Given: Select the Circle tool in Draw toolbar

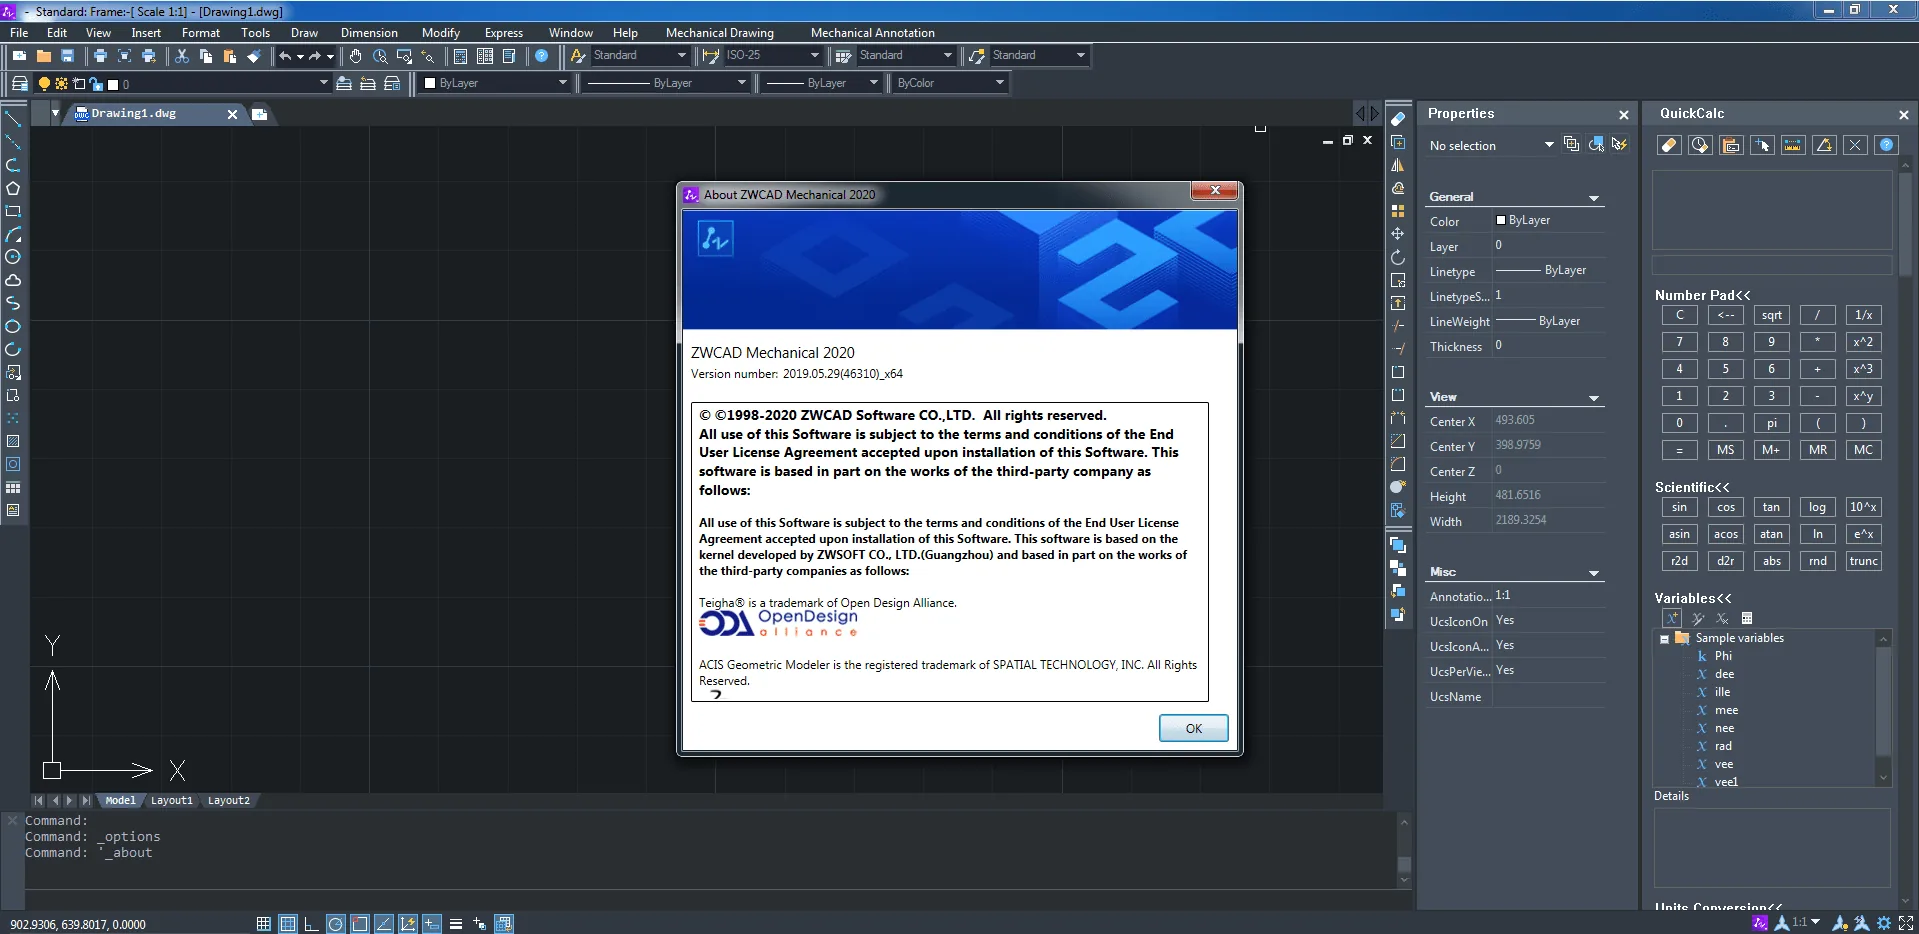Looking at the screenshot, I should [13, 257].
